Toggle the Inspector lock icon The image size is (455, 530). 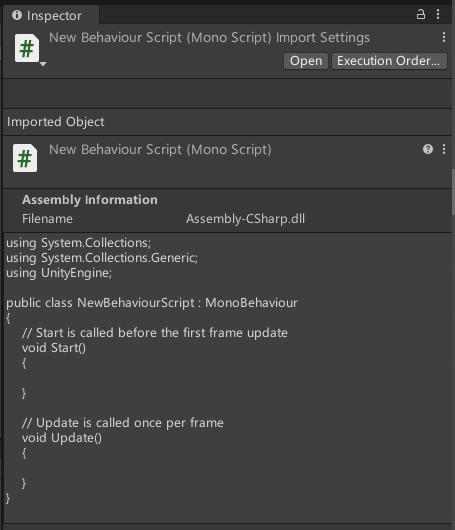pos(421,15)
